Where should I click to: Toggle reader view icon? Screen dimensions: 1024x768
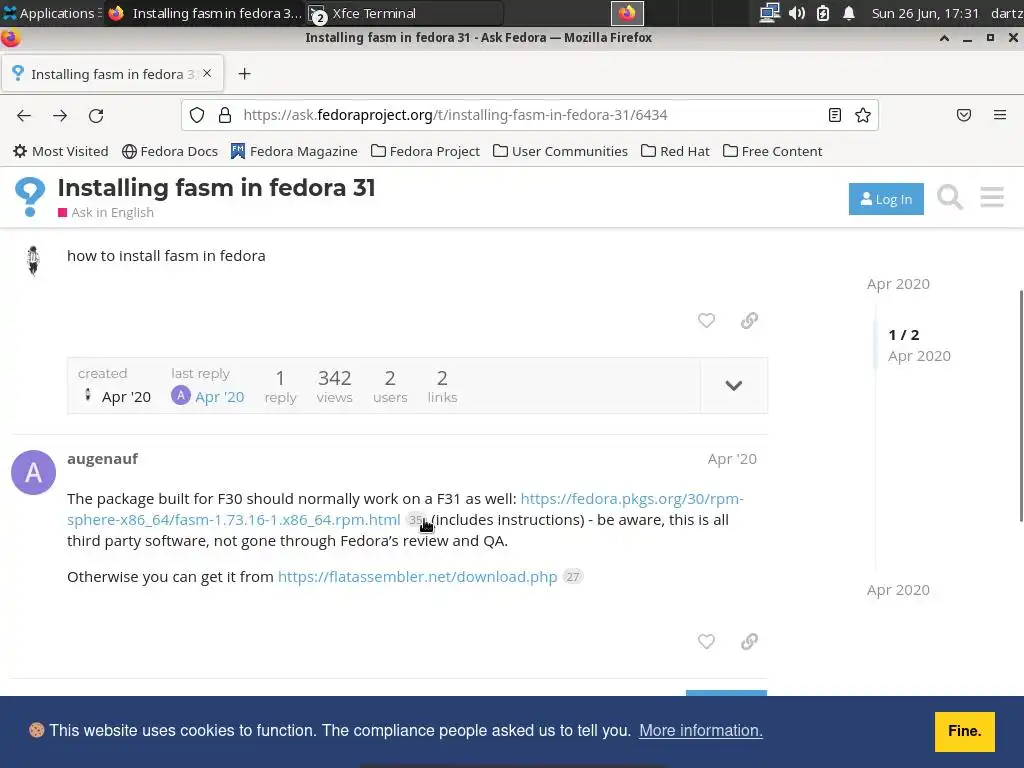point(835,116)
